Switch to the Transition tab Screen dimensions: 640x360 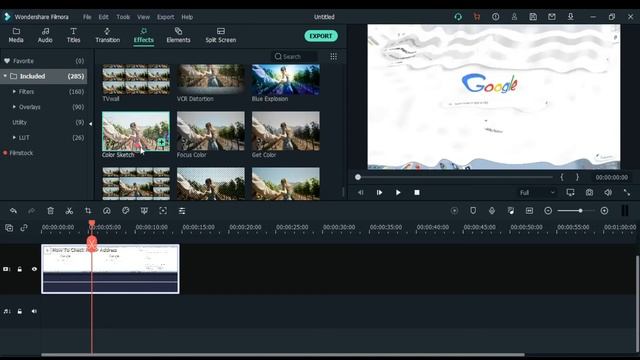click(x=107, y=36)
